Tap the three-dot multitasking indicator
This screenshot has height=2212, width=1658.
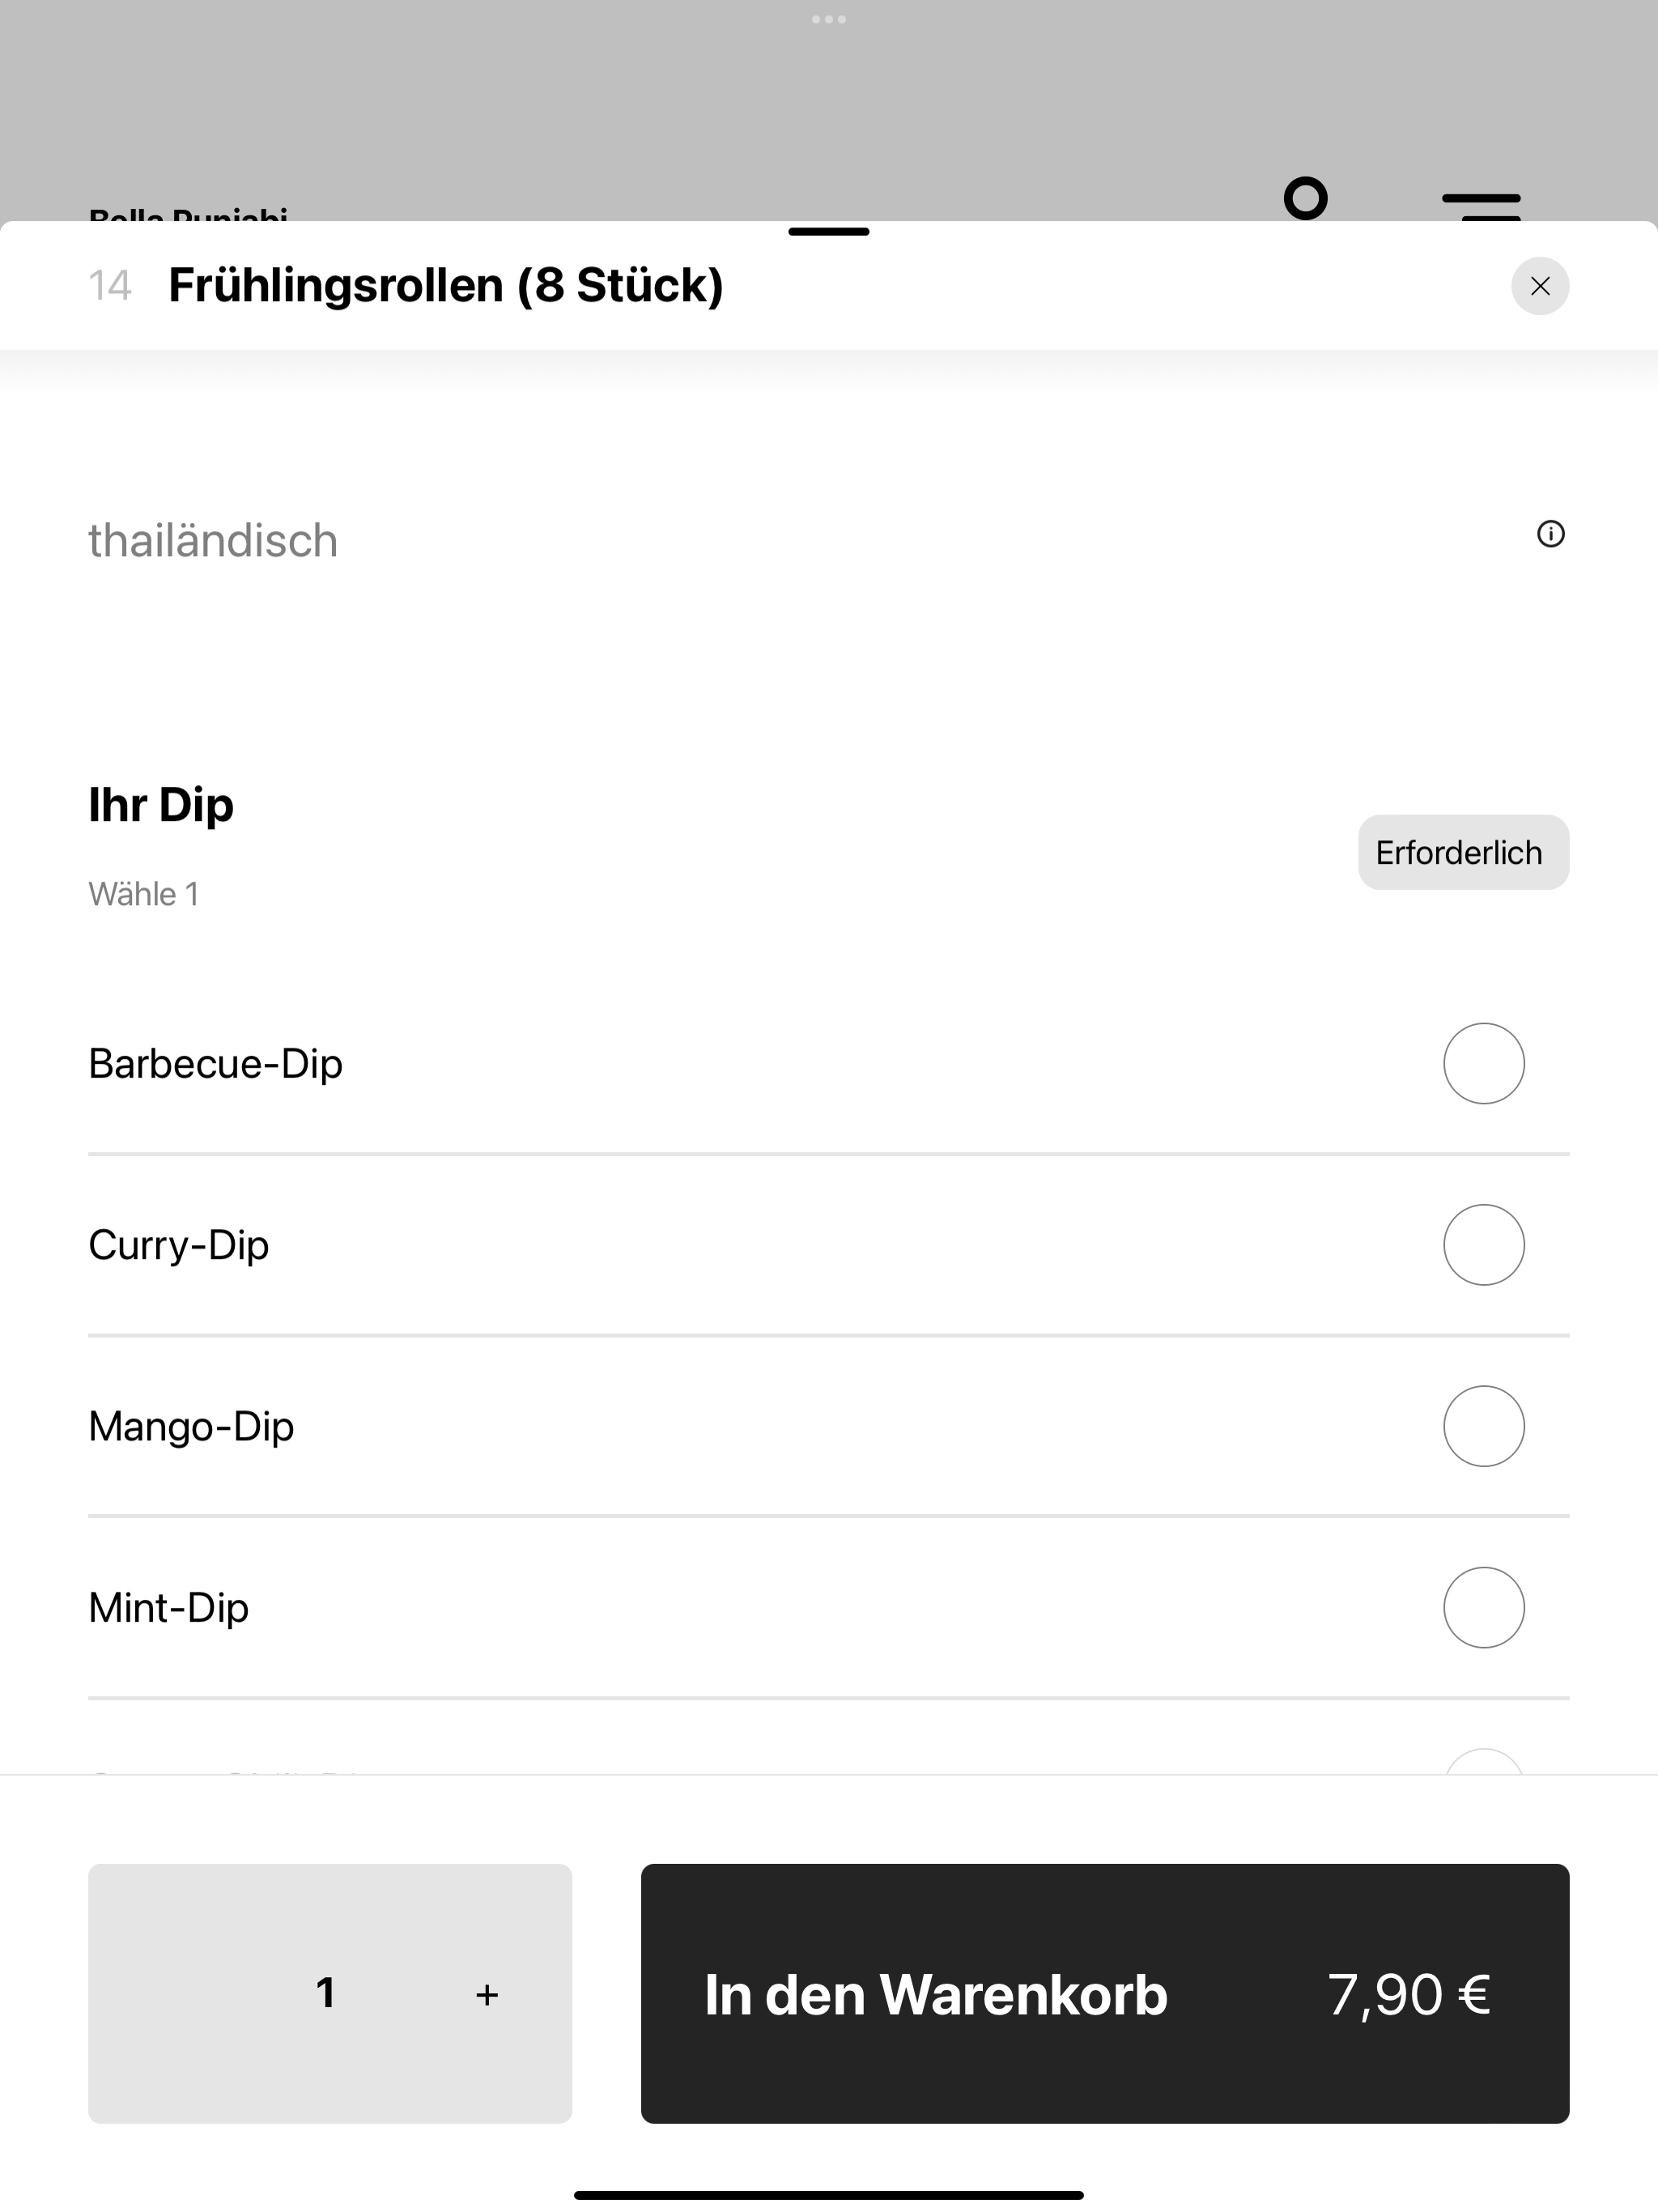pyautogui.click(x=829, y=19)
